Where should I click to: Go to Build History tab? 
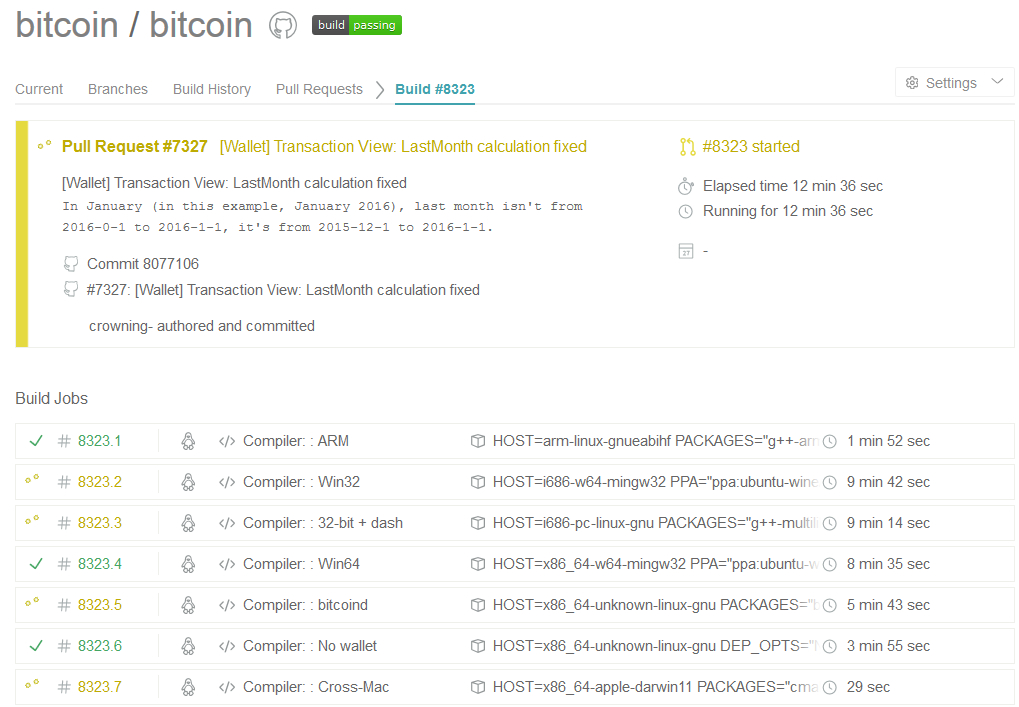[x=212, y=89]
